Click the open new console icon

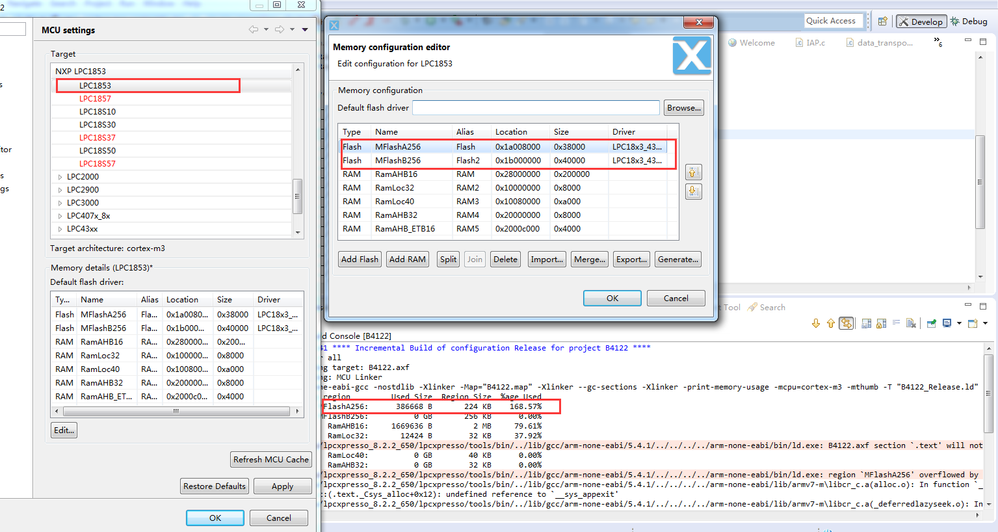point(973,323)
